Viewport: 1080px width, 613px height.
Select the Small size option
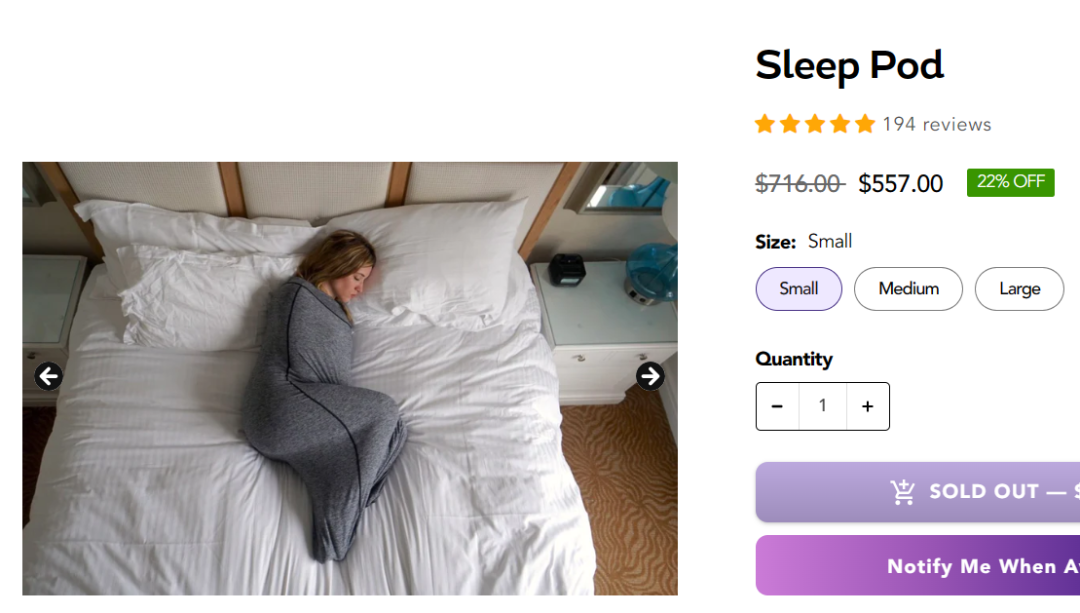798,289
